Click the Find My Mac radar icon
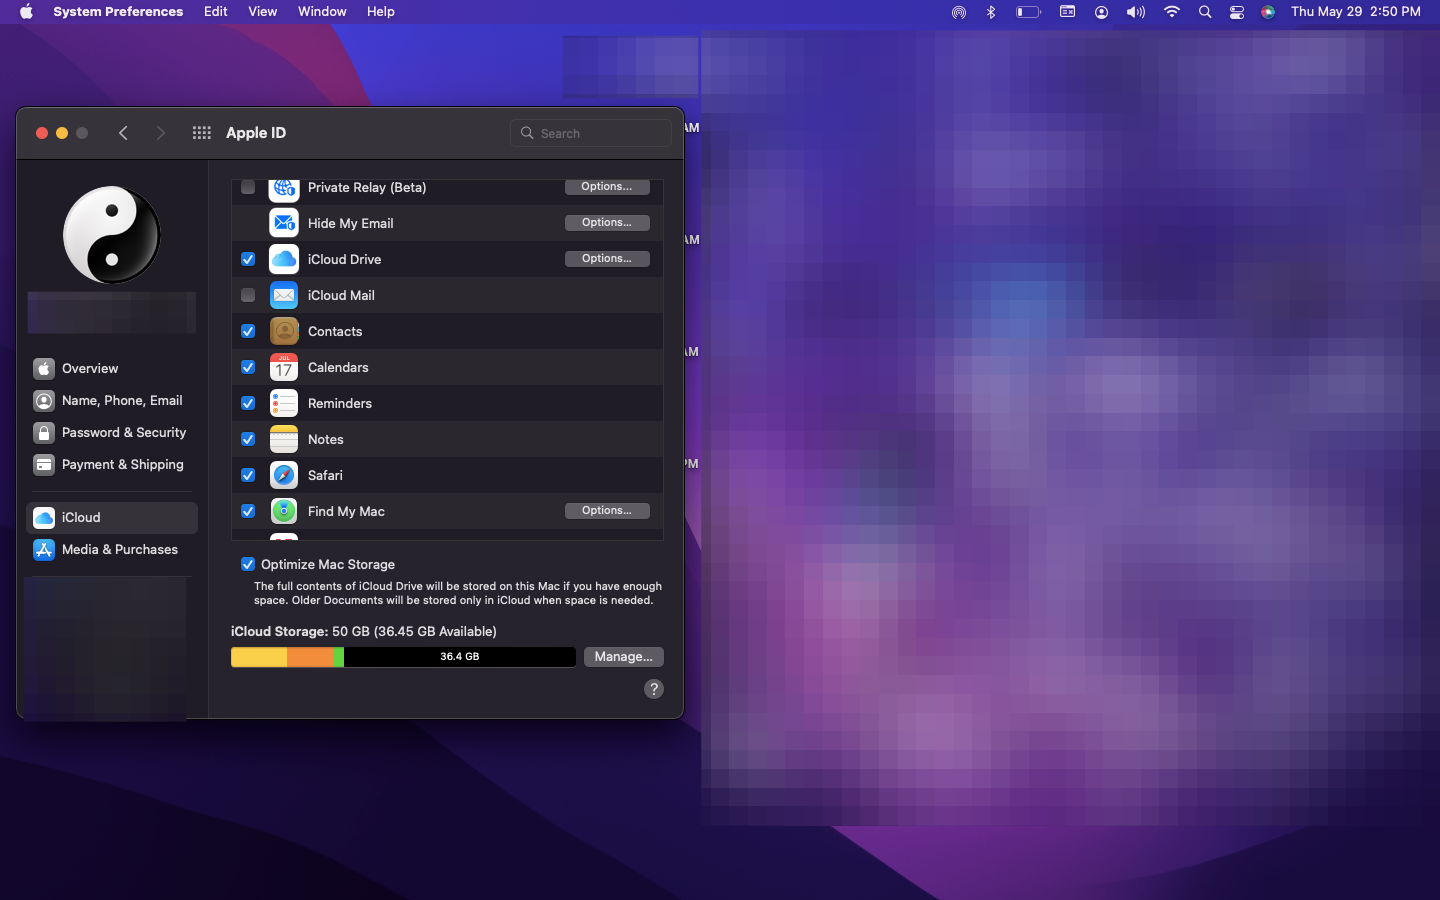This screenshot has height=900, width=1440. [284, 511]
